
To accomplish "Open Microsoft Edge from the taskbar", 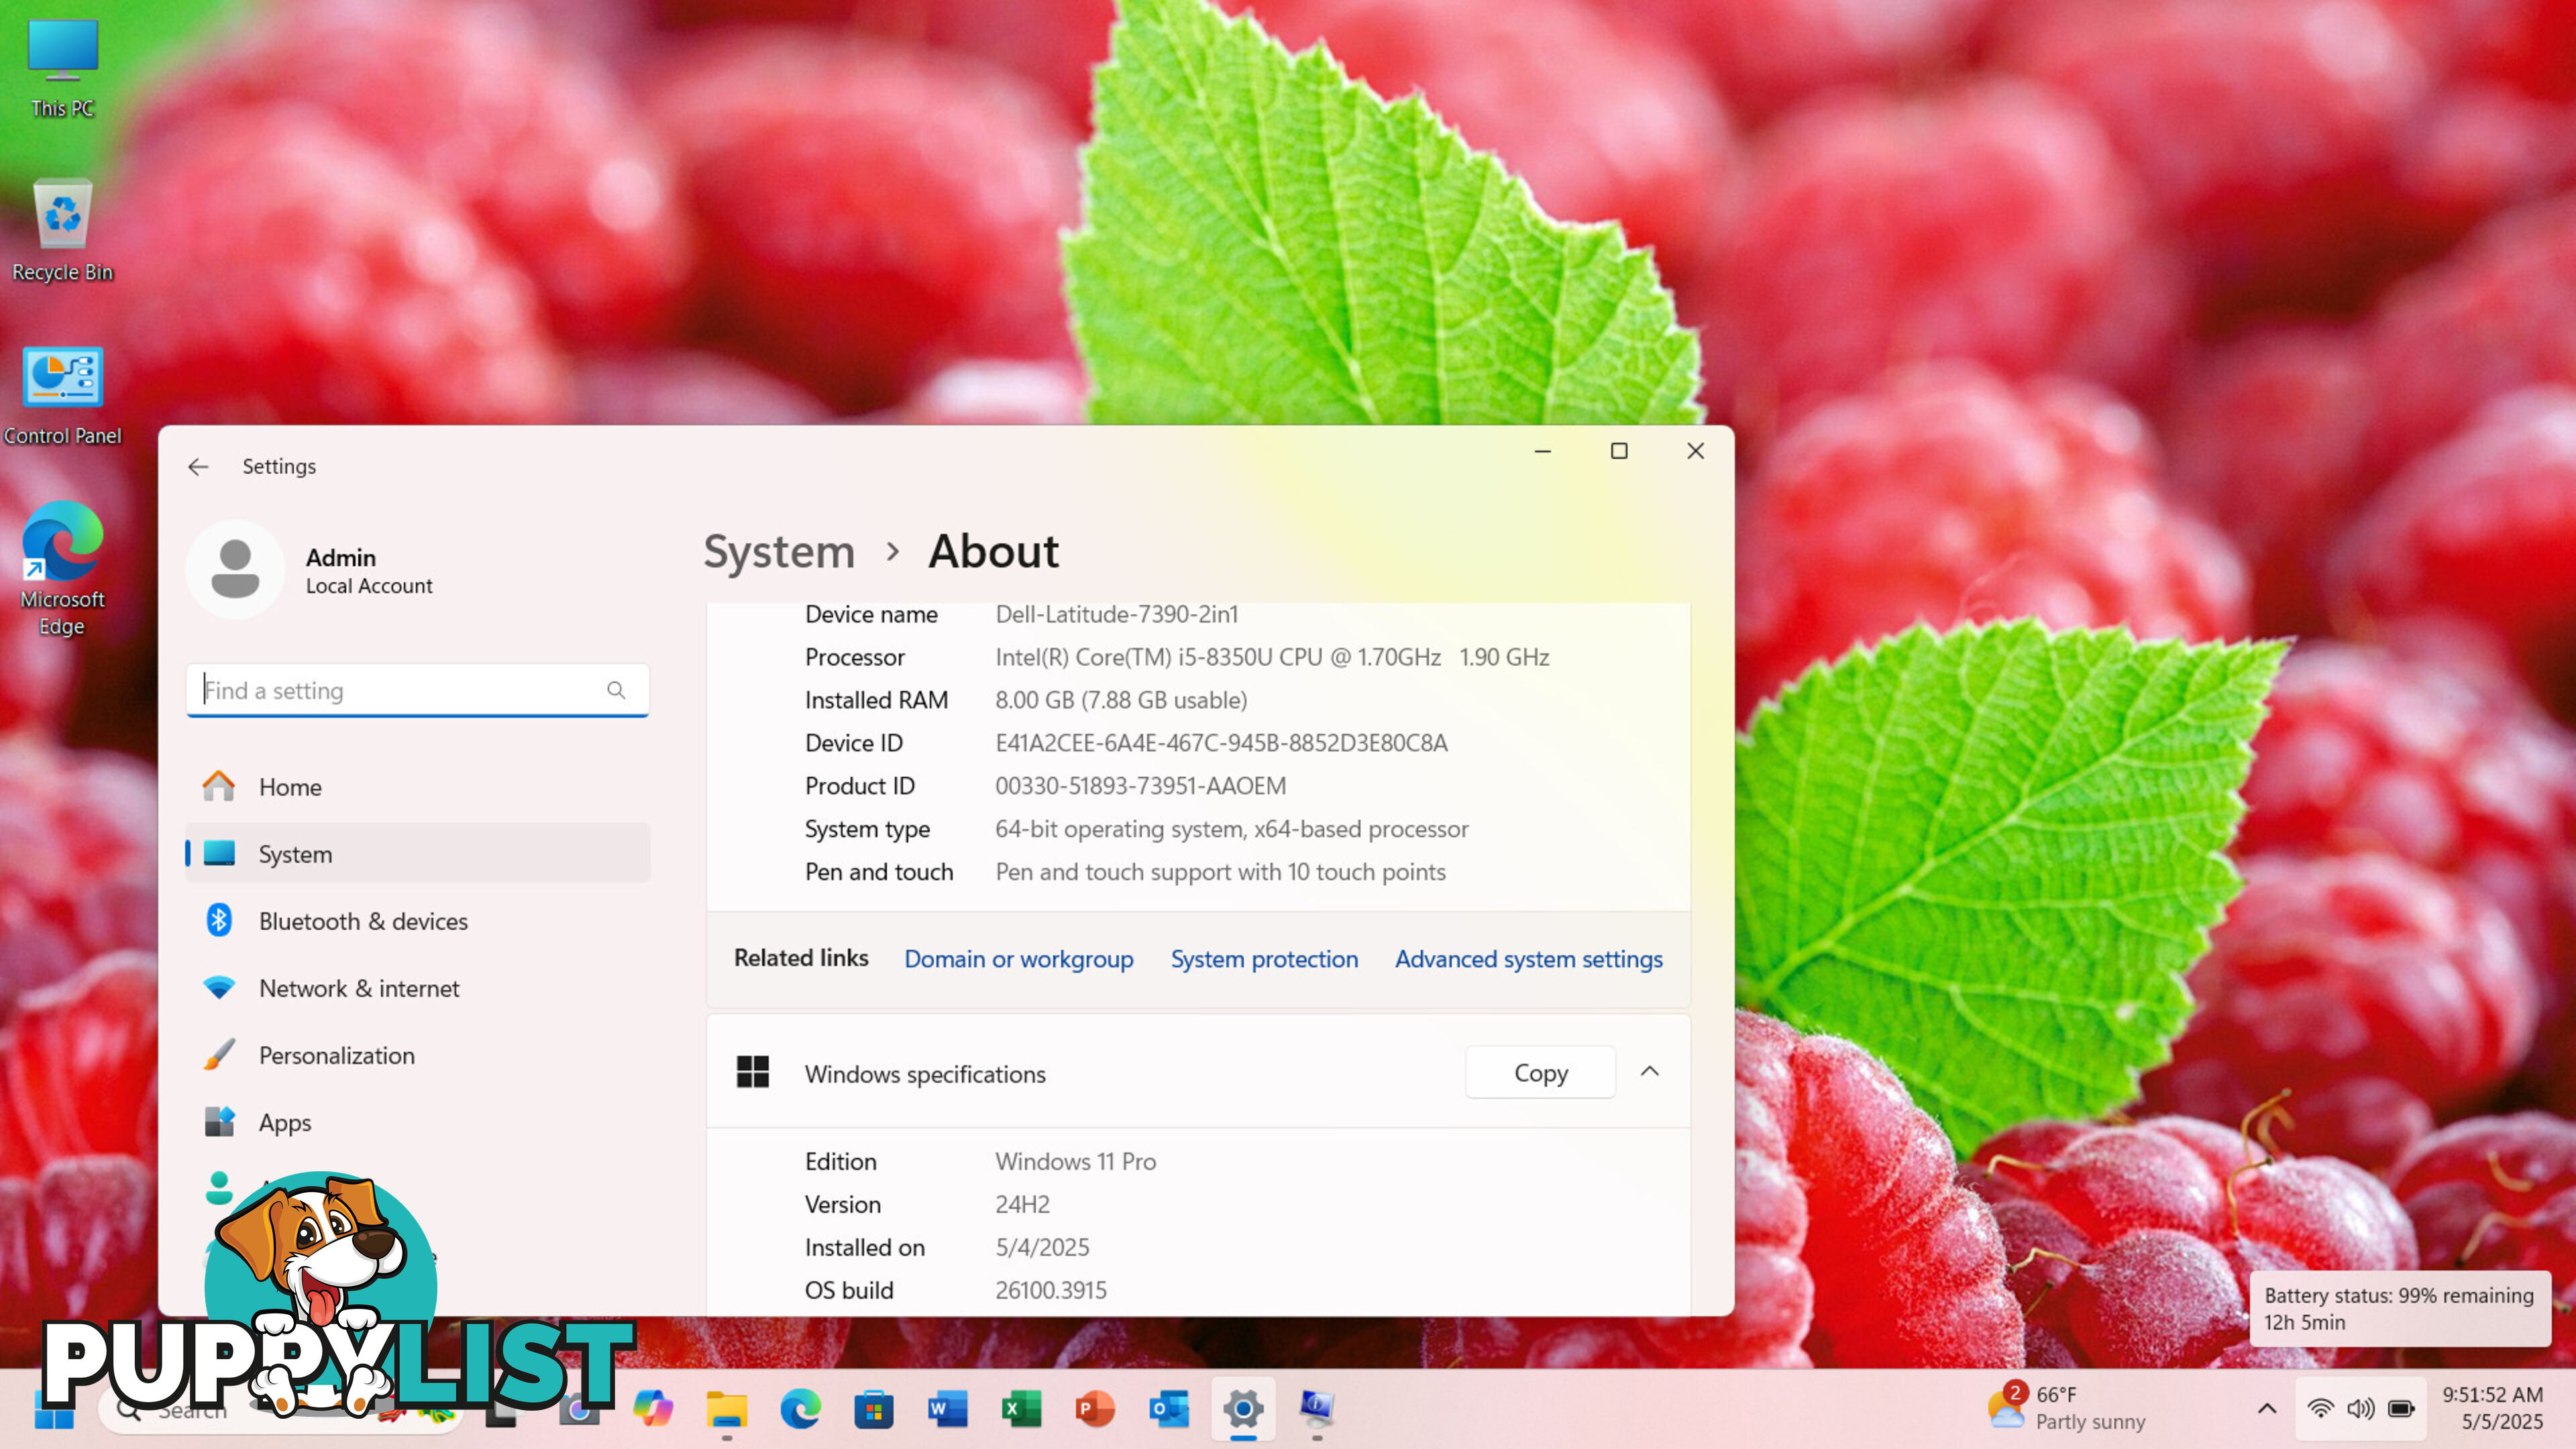I will (800, 1409).
